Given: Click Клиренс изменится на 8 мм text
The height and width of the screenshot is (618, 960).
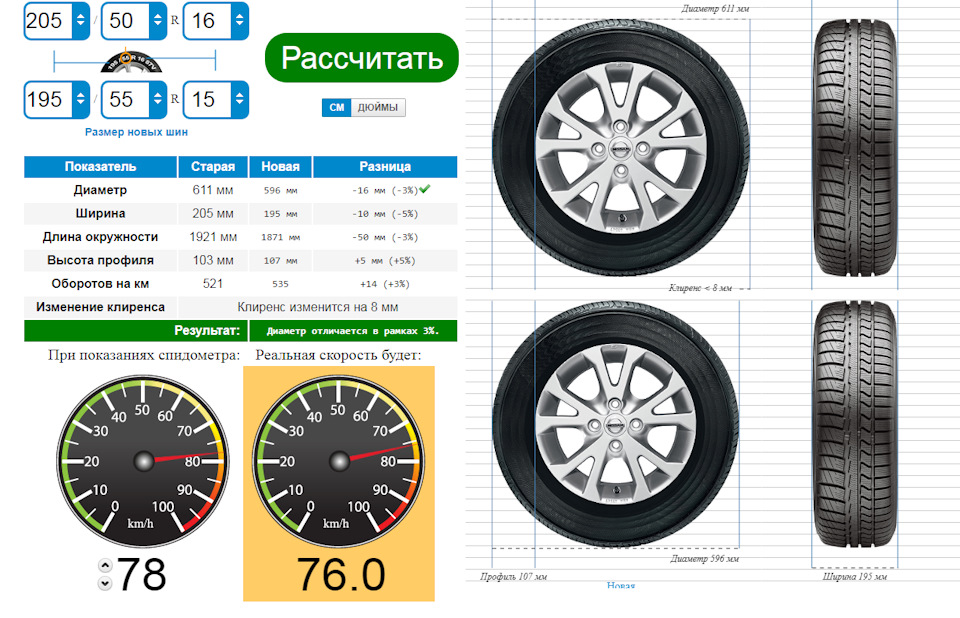Looking at the screenshot, I should 318,307.
